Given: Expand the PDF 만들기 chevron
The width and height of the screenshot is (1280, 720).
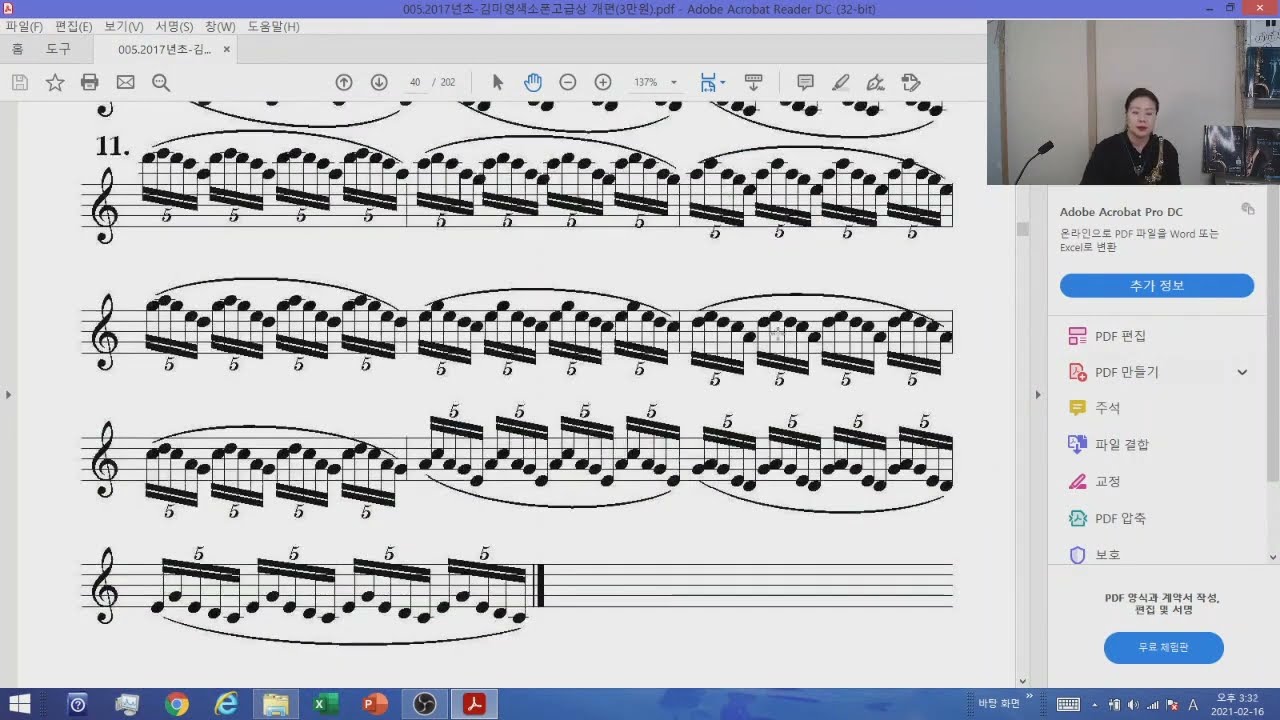Looking at the screenshot, I should click(1242, 372).
